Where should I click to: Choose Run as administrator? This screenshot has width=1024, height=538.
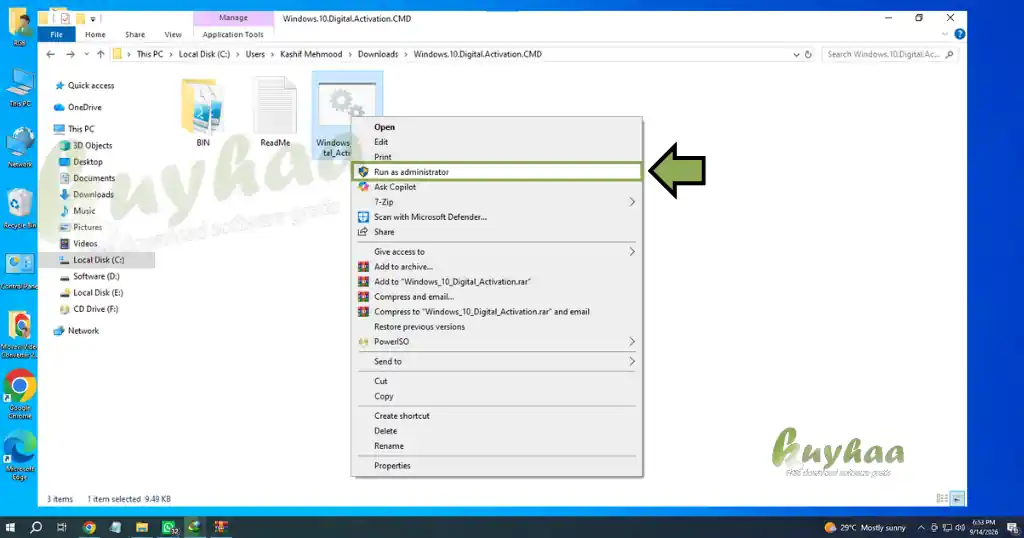tap(496, 172)
